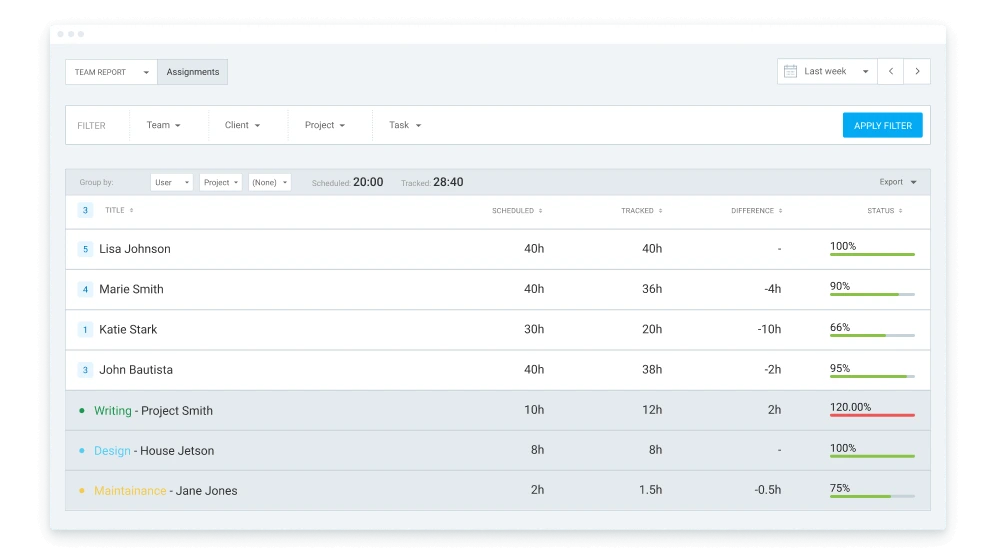
Task: Click the count badge 3 beside John Bautista
Action: click(x=85, y=370)
